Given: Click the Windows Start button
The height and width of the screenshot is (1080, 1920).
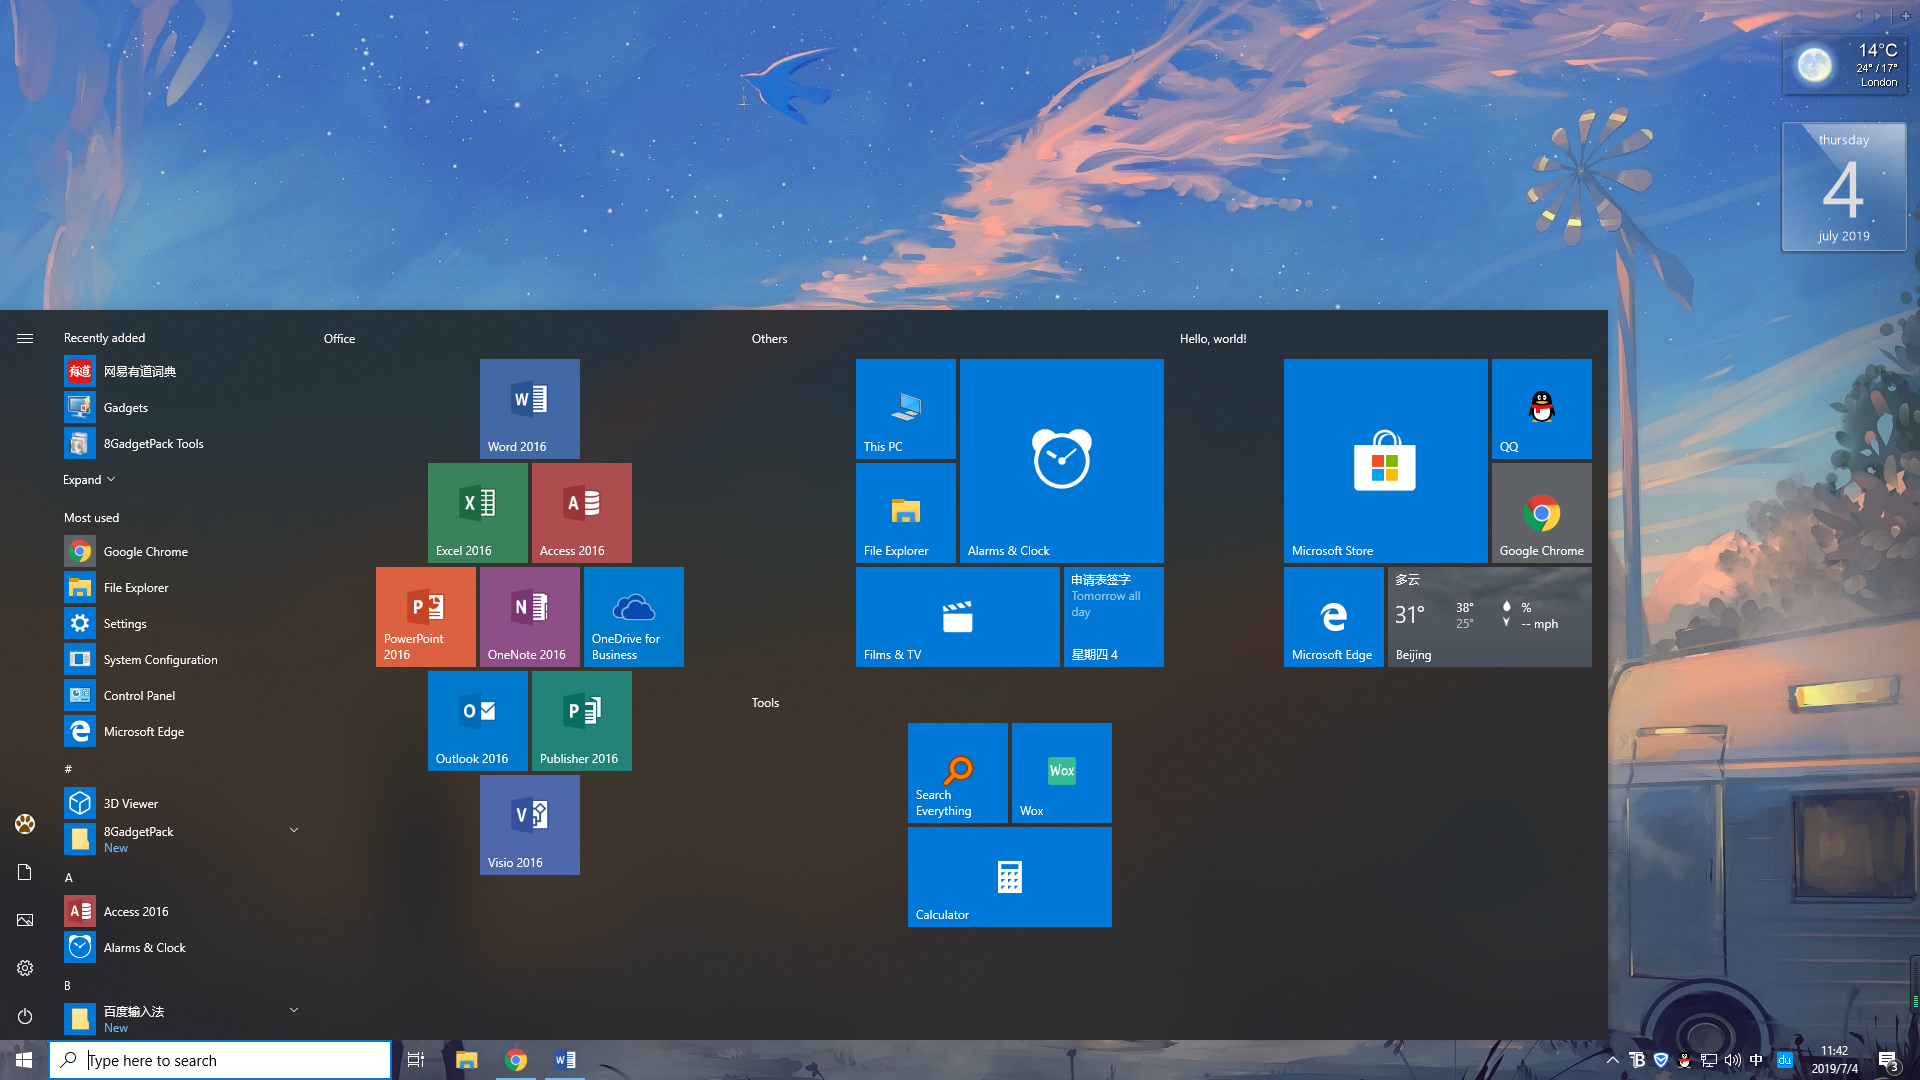Looking at the screenshot, I should pos(24,1060).
